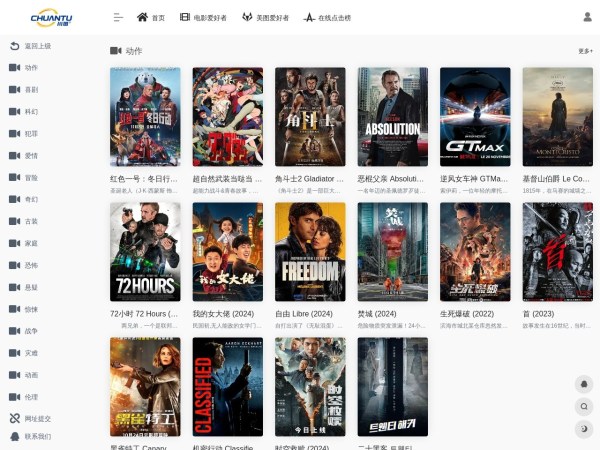Screen dimensions: 600x450
Task: Click the 角斗士2 Gladiator title link
Action: [310, 179]
